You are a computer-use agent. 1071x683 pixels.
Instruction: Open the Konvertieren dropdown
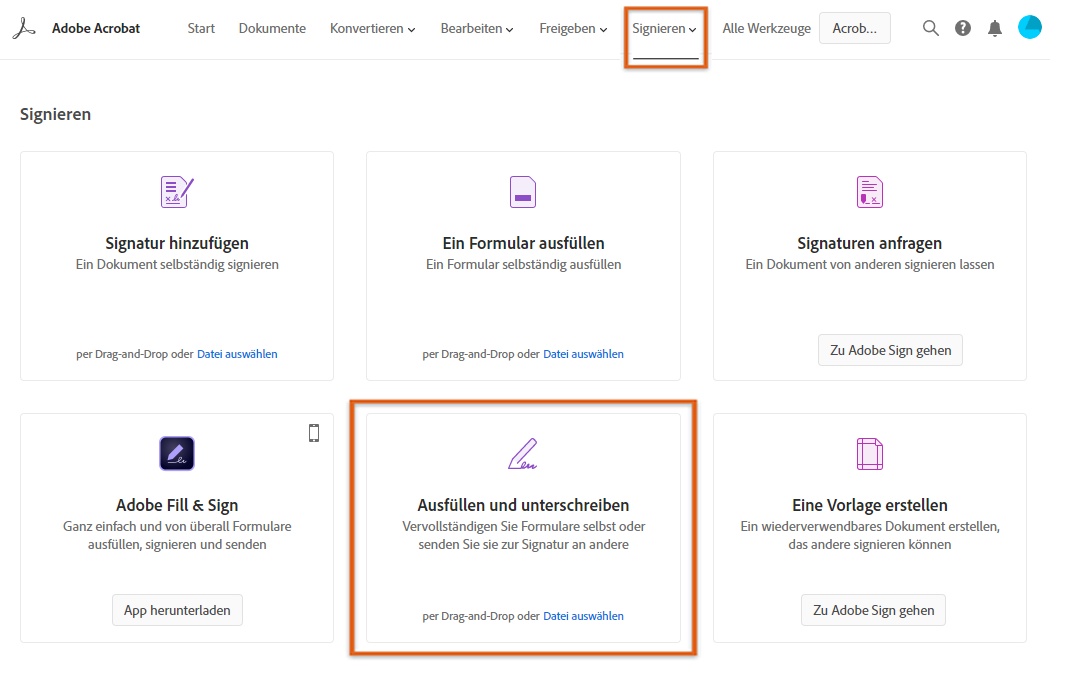(372, 28)
